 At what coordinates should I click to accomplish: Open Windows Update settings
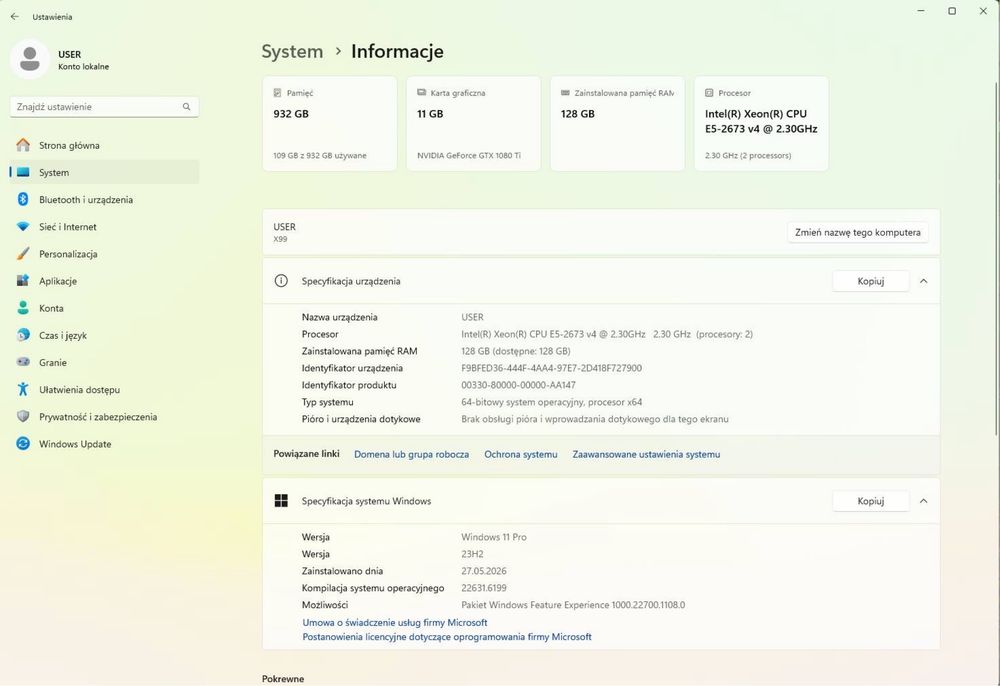point(104,444)
